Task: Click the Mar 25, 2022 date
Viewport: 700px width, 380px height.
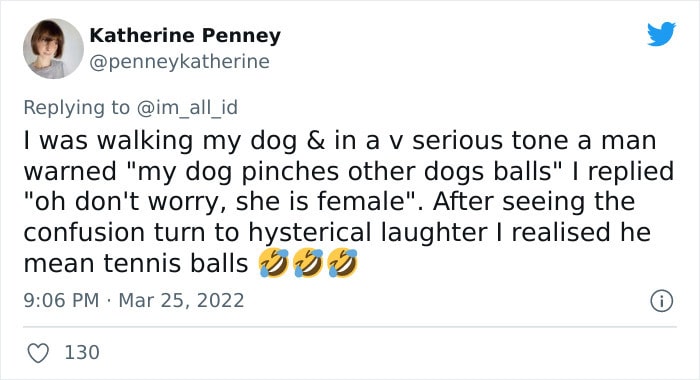Action: point(181,300)
